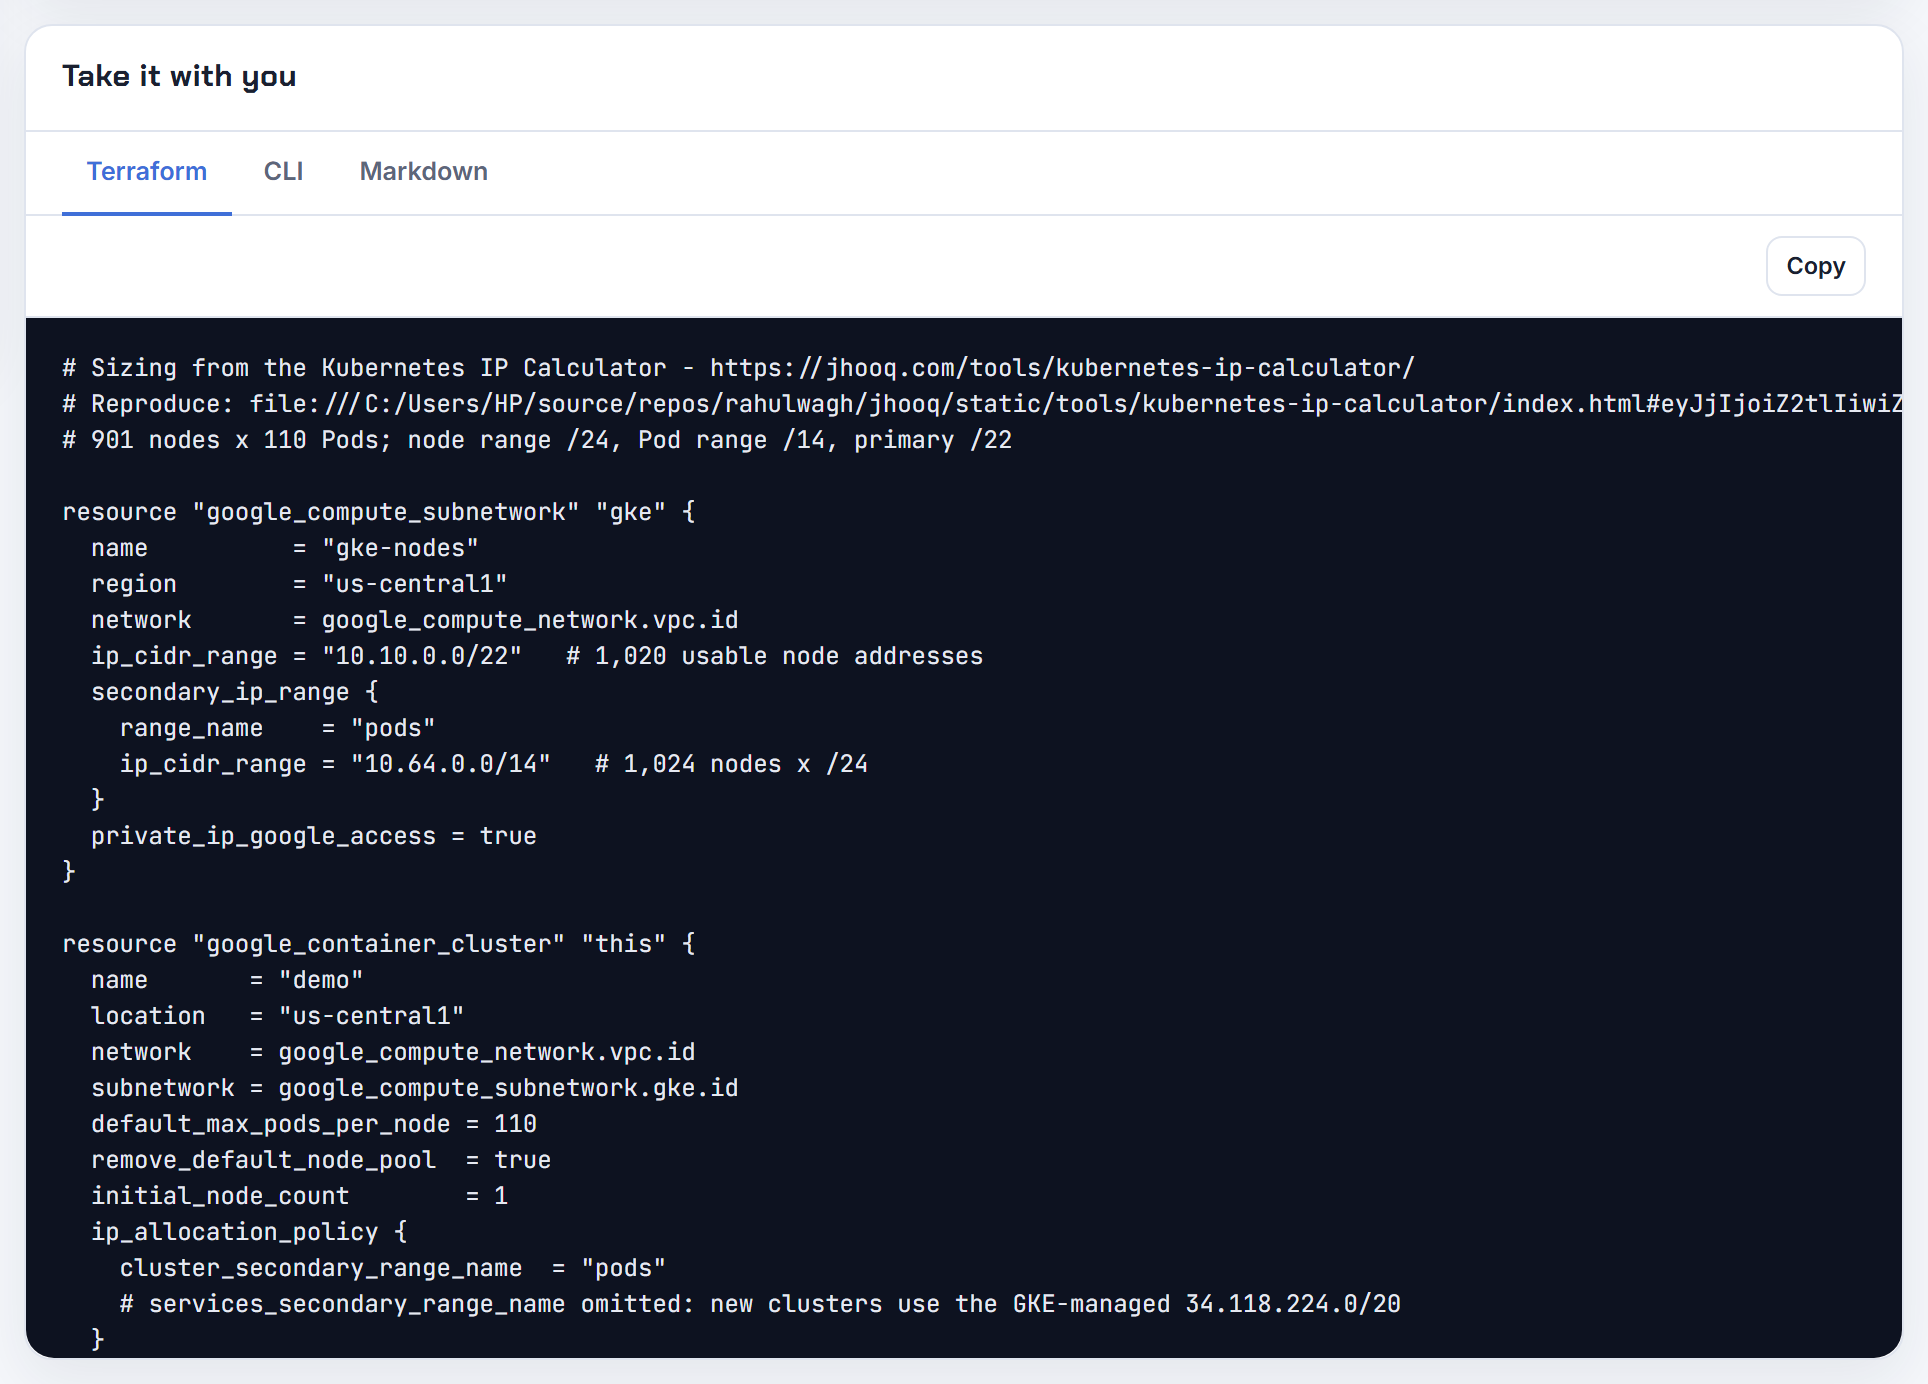Image resolution: width=1928 pixels, height=1384 pixels.
Task: Click the region = "us-central1" line
Action: [299, 584]
